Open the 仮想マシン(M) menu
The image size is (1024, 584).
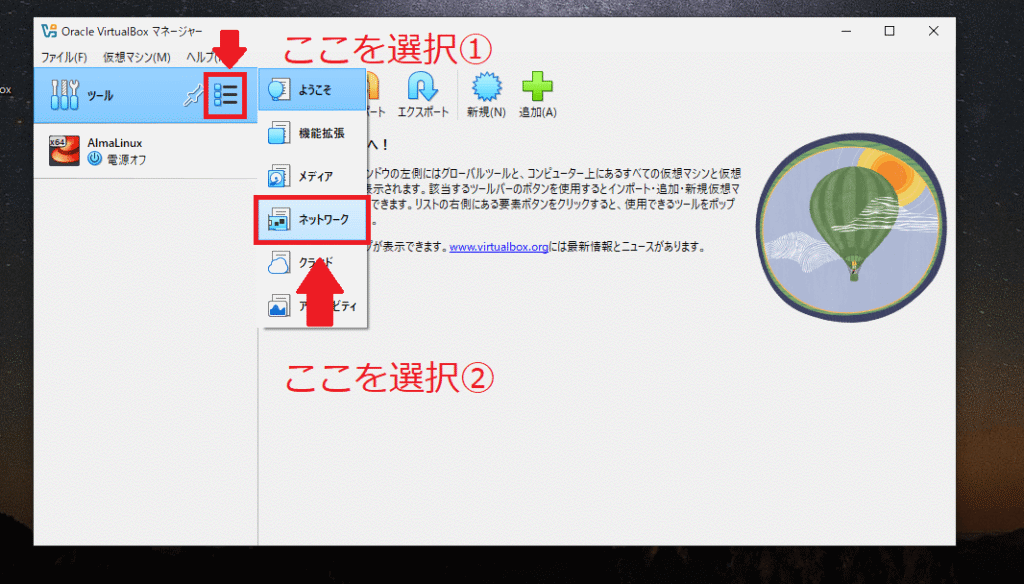click(x=136, y=57)
